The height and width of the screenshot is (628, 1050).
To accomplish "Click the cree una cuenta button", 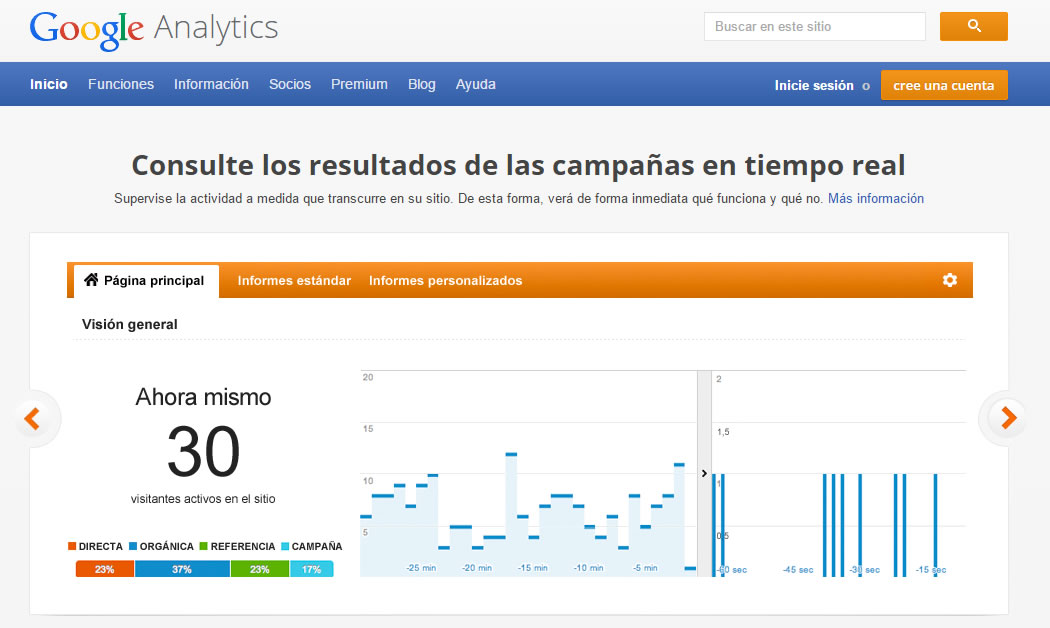I will [944, 86].
